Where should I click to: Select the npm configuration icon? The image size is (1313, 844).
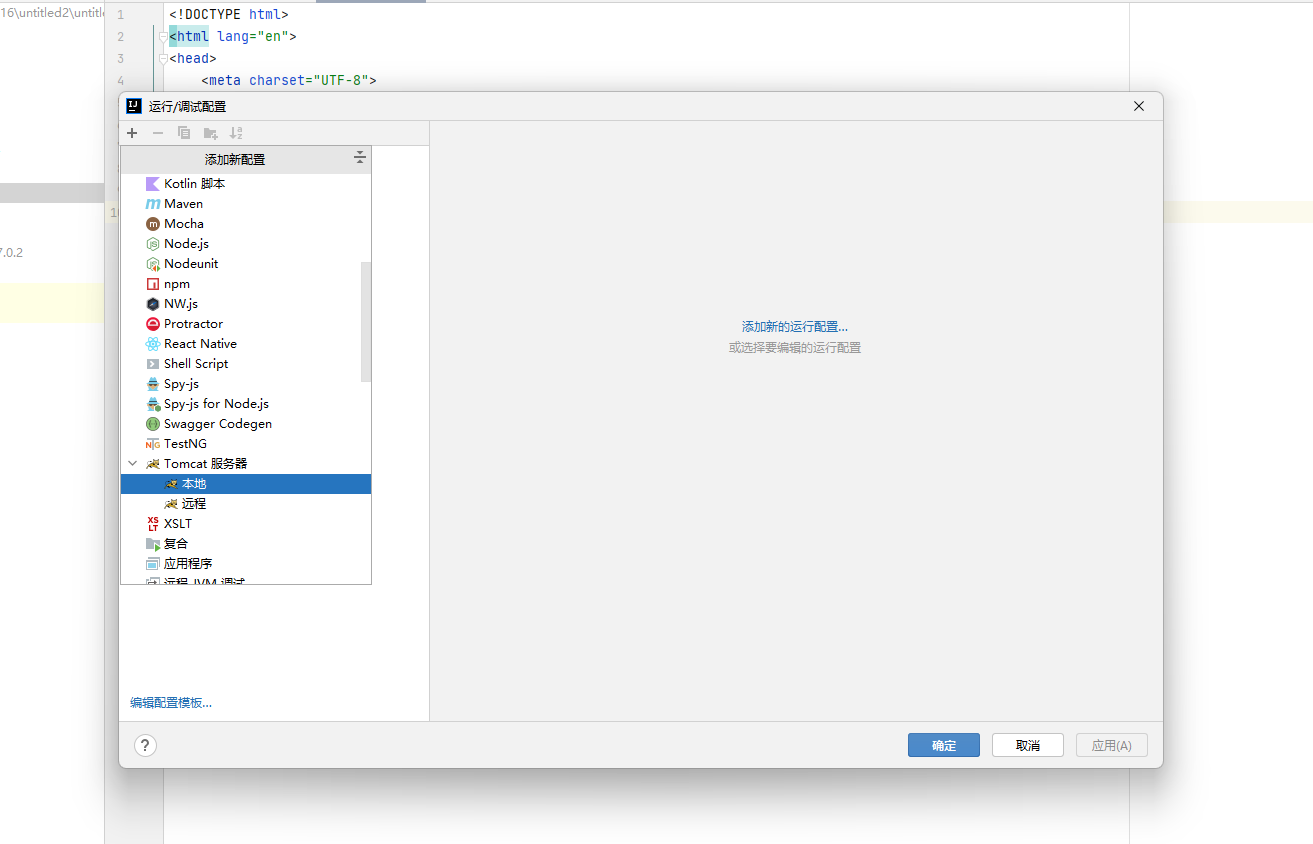153,284
